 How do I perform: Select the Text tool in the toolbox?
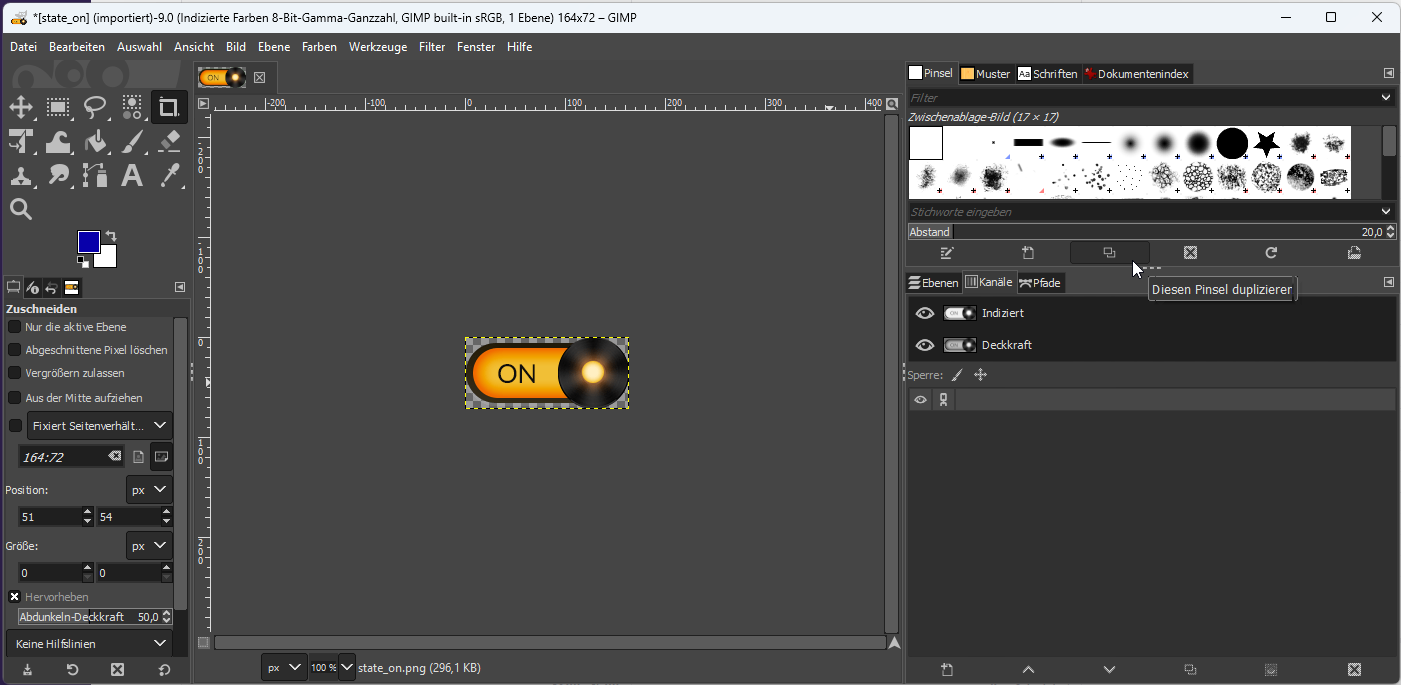pos(131,176)
